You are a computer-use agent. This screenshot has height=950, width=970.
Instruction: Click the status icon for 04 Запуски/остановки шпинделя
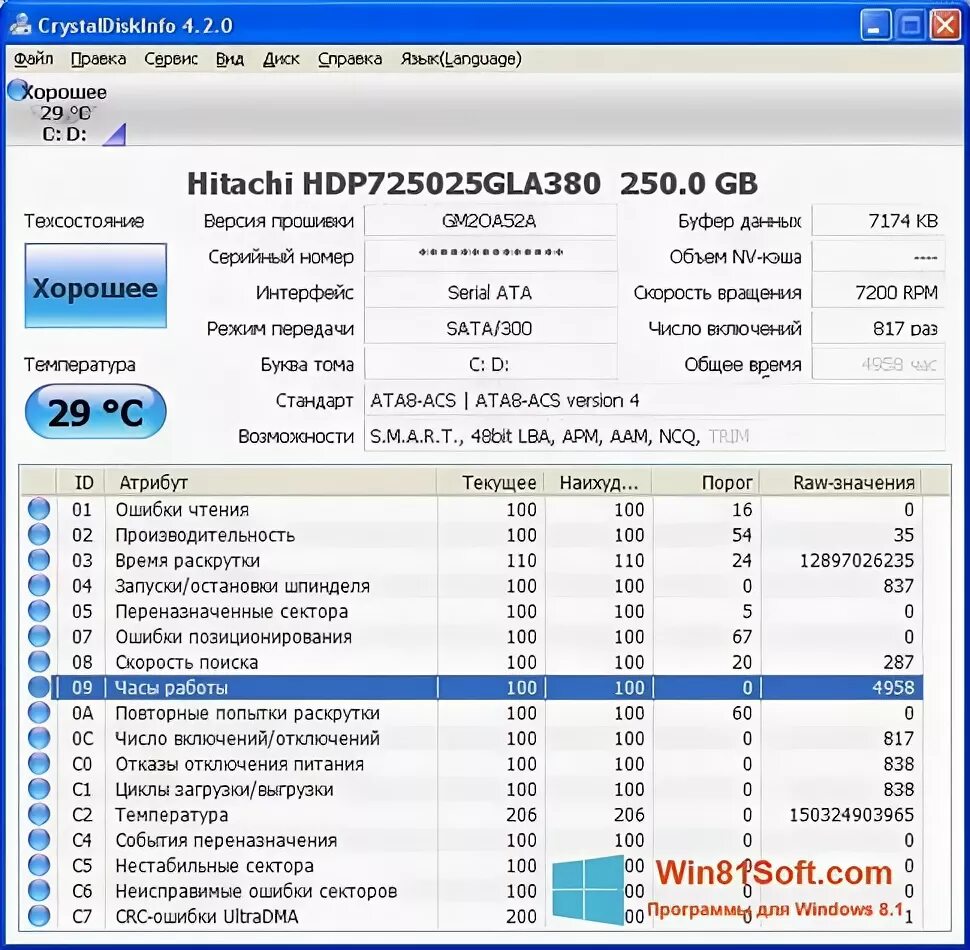coord(38,585)
